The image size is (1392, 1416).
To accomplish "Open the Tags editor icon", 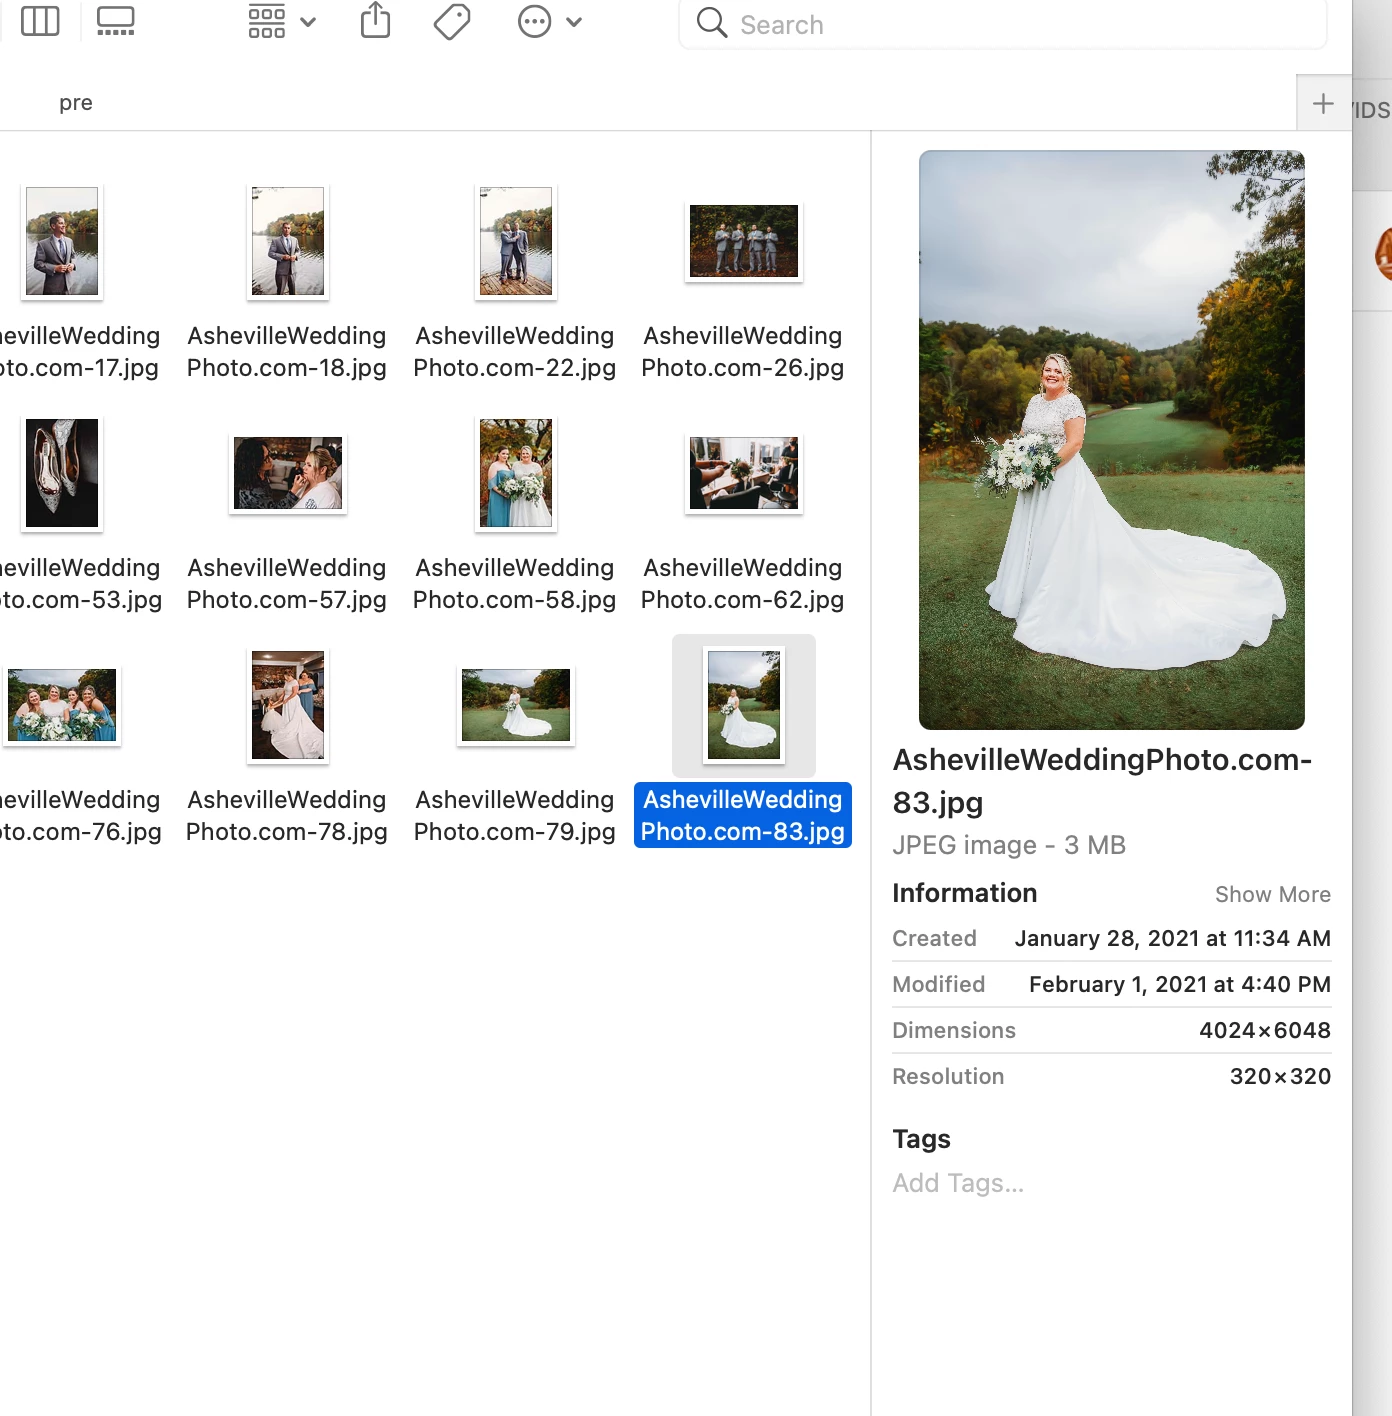I will 452,21.
